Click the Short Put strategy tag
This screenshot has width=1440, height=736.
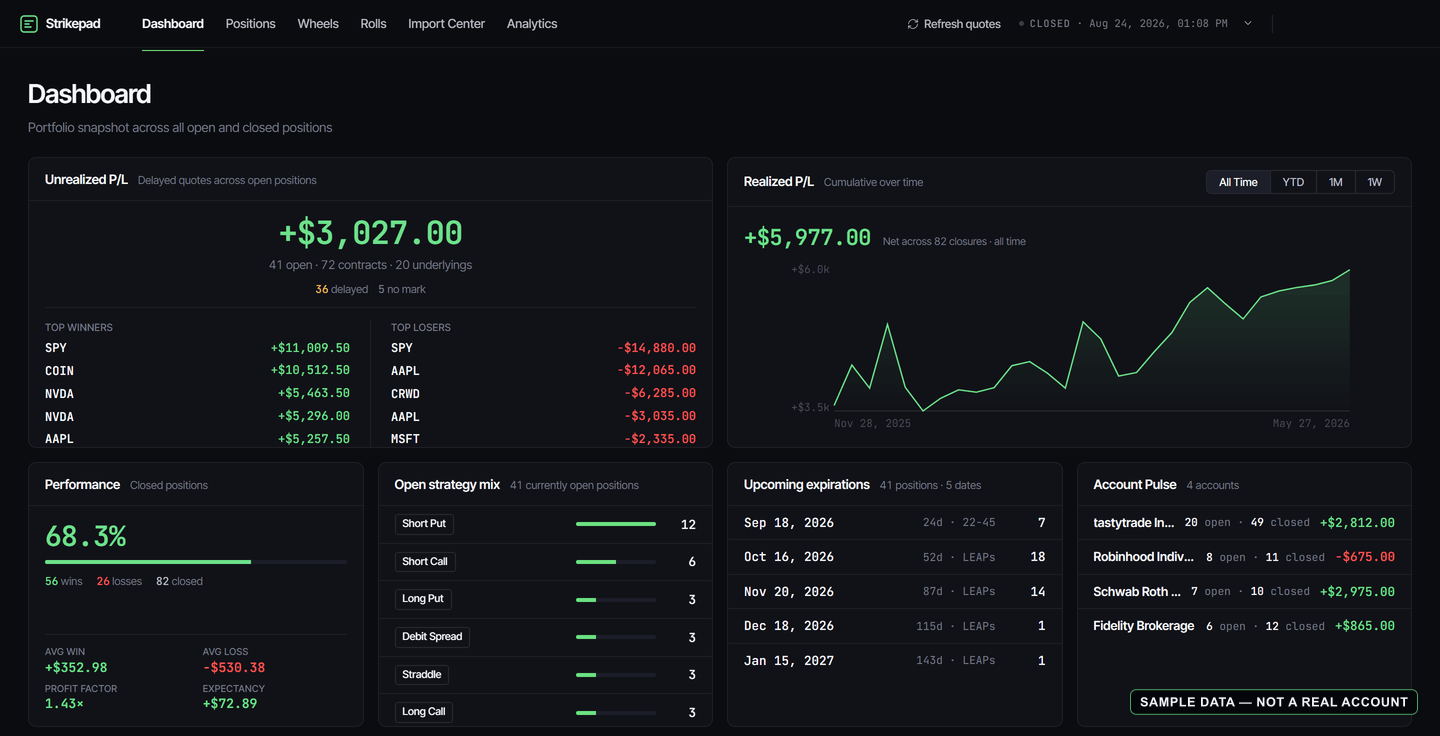[x=424, y=524]
